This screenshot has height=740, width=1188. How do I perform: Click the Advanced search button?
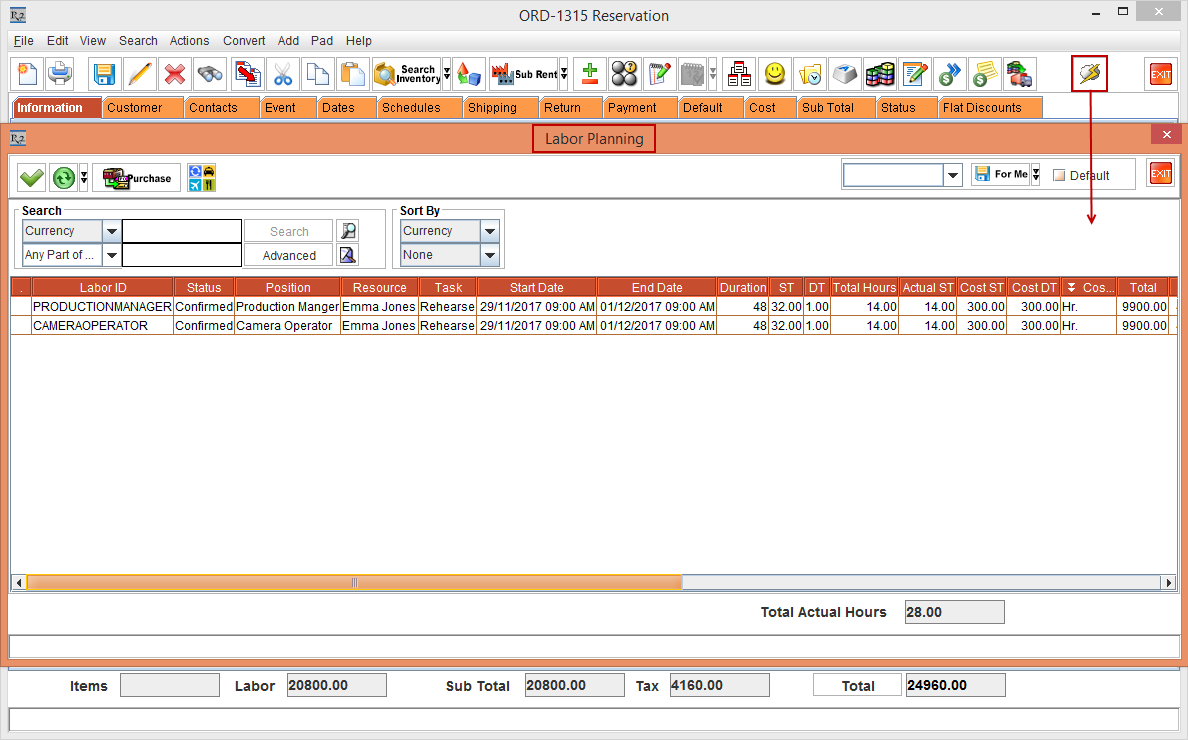(x=288, y=254)
